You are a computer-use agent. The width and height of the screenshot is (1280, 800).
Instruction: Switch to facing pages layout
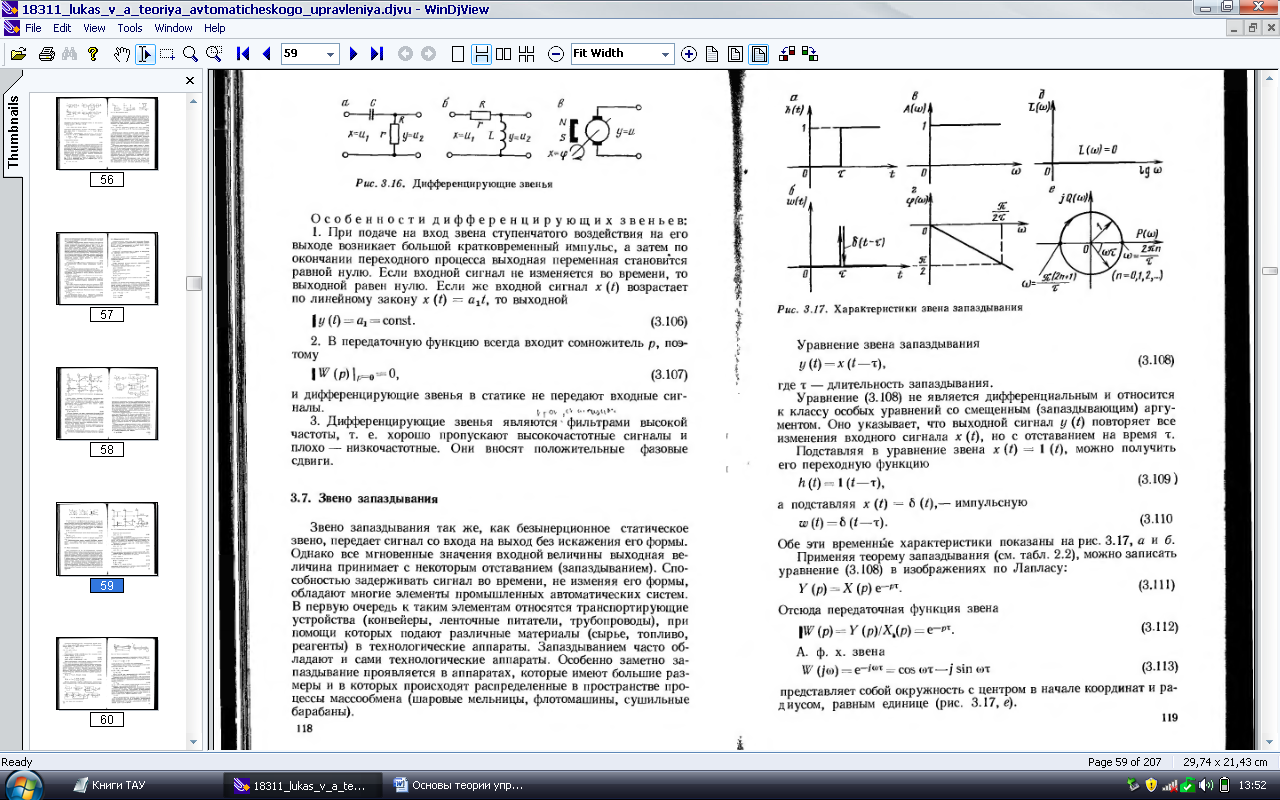(504, 54)
